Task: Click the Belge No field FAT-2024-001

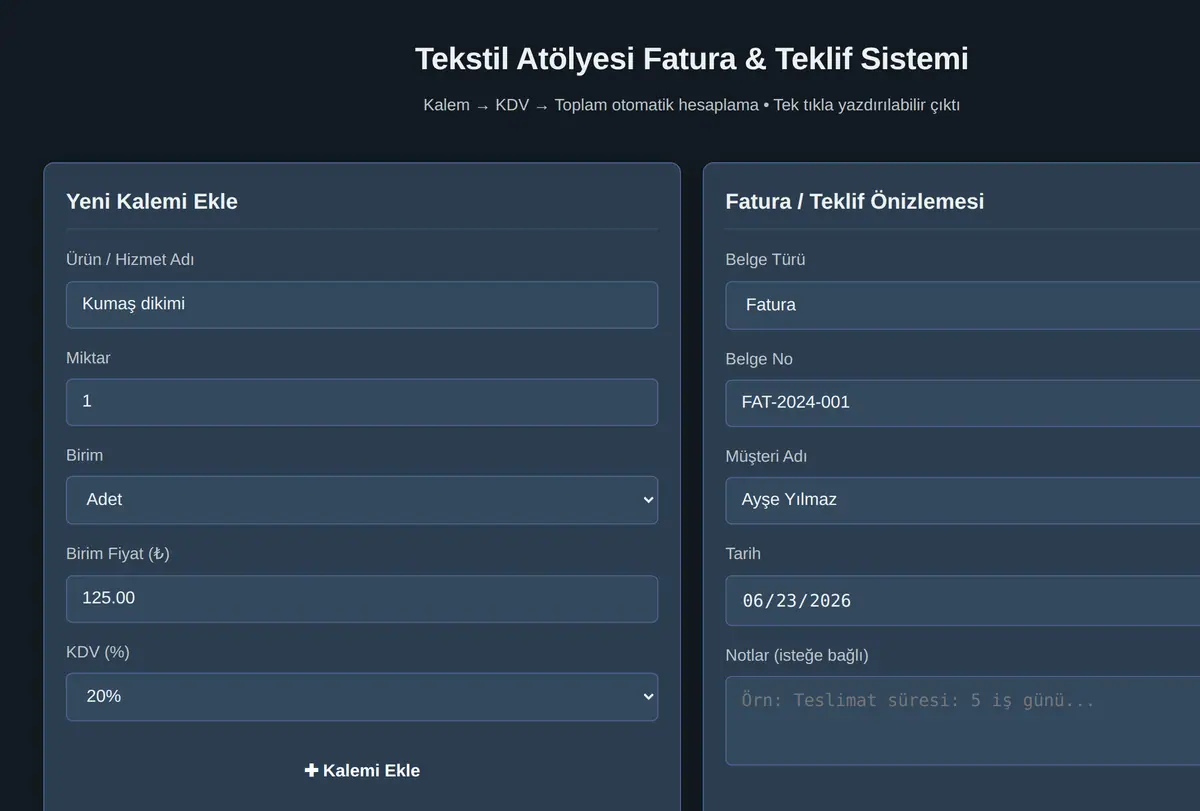Action: click(962, 403)
